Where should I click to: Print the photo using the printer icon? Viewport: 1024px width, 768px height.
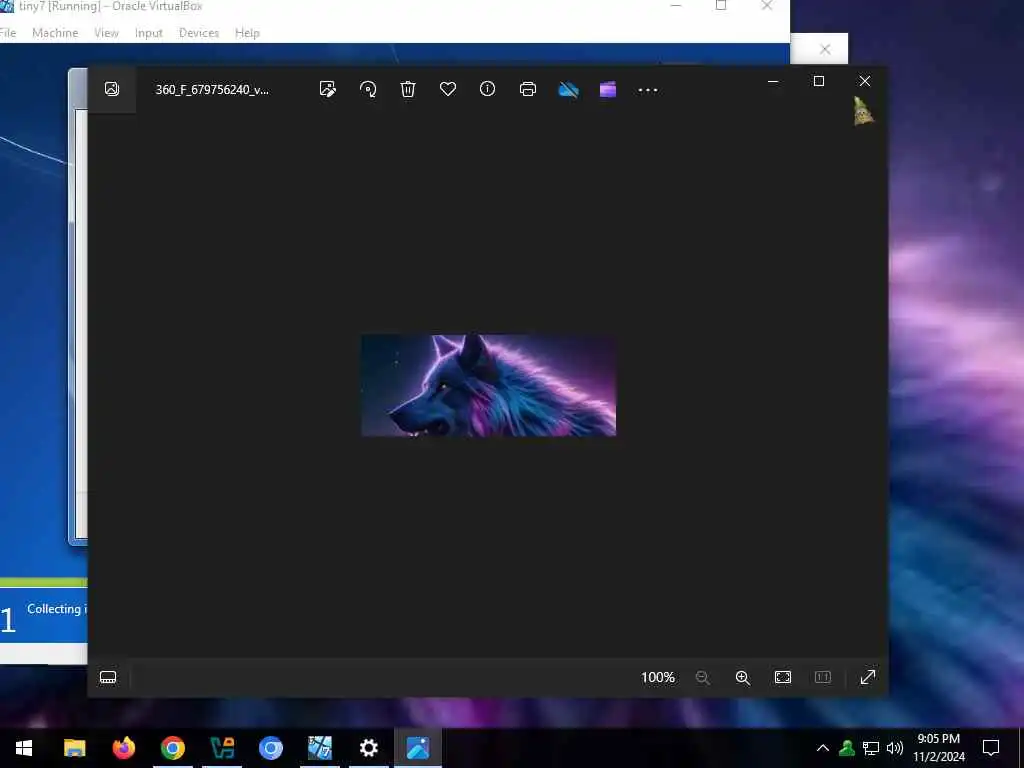pos(528,89)
